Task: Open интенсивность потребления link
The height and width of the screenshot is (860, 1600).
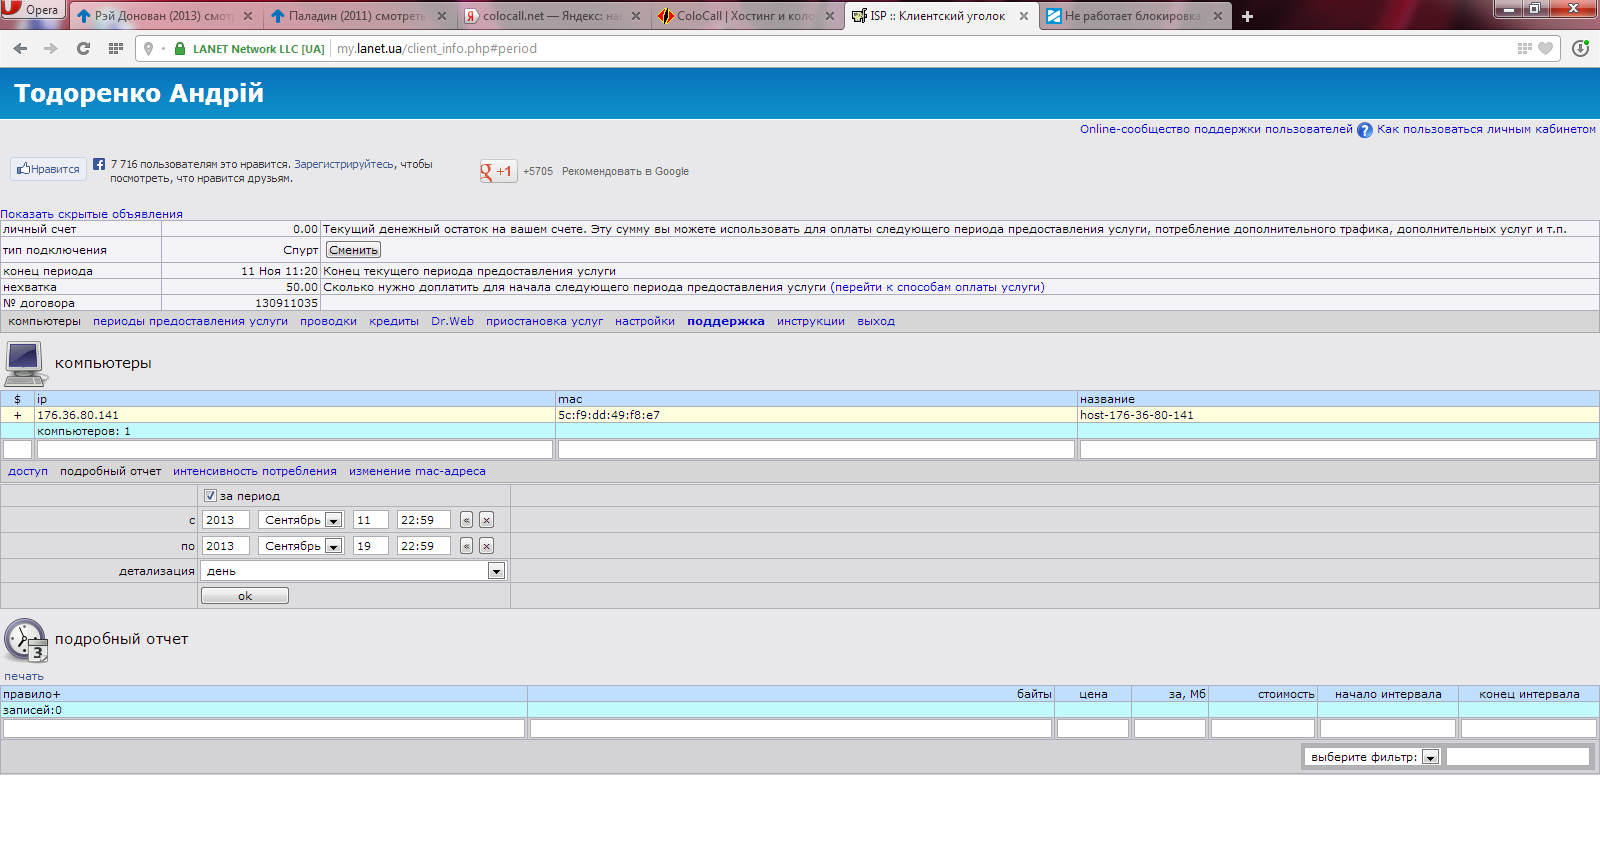Action: 255,471
